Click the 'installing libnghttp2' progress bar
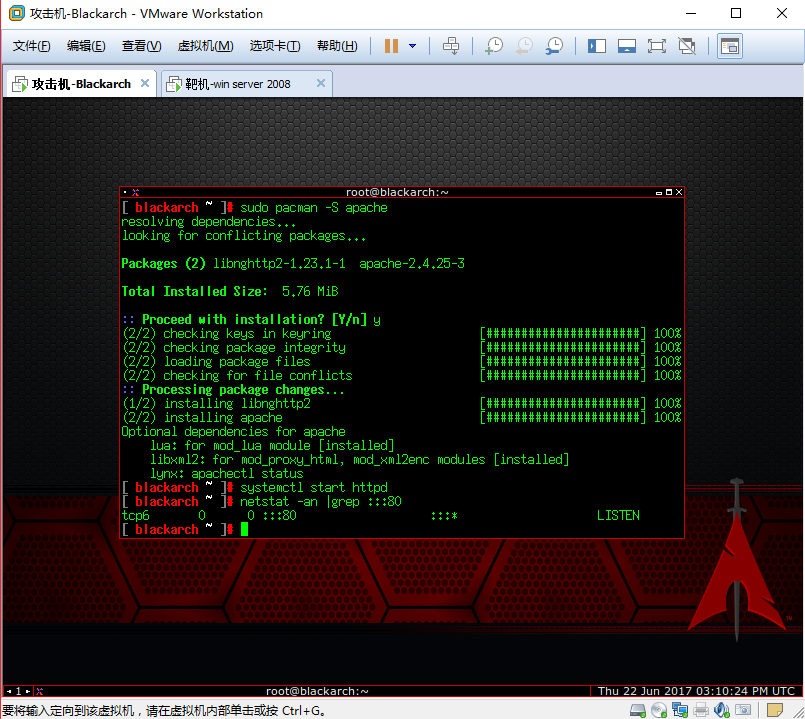The width and height of the screenshot is (805, 719). coord(562,404)
